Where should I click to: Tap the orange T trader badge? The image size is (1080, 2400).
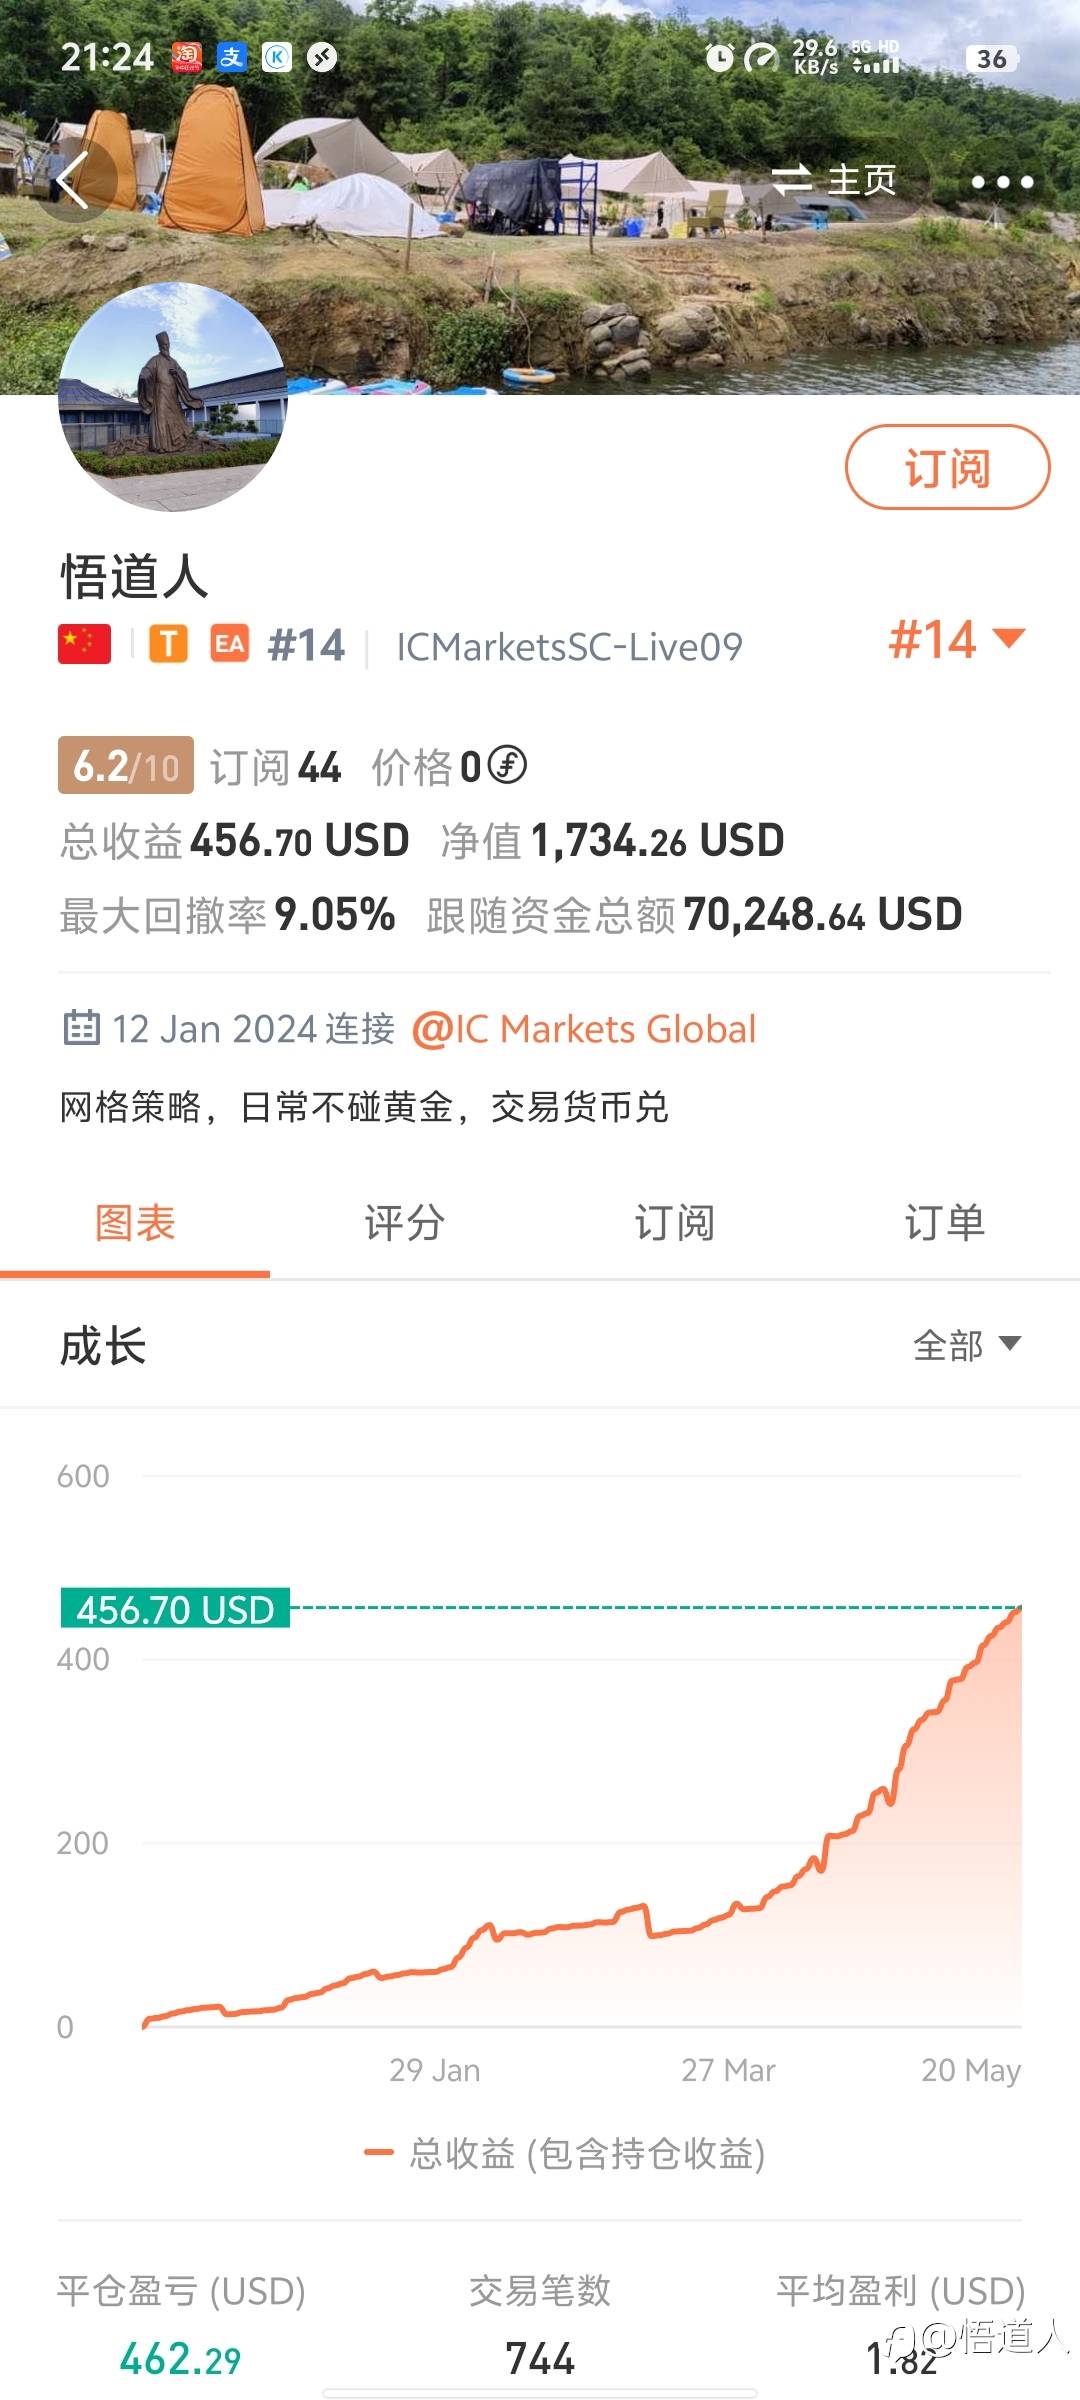pos(169,645)
